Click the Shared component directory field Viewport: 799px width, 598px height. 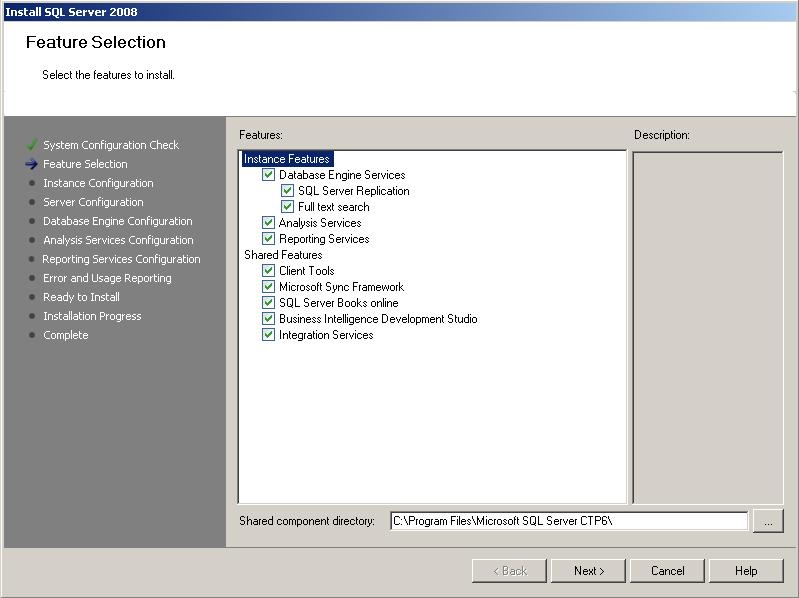(569, 521)
